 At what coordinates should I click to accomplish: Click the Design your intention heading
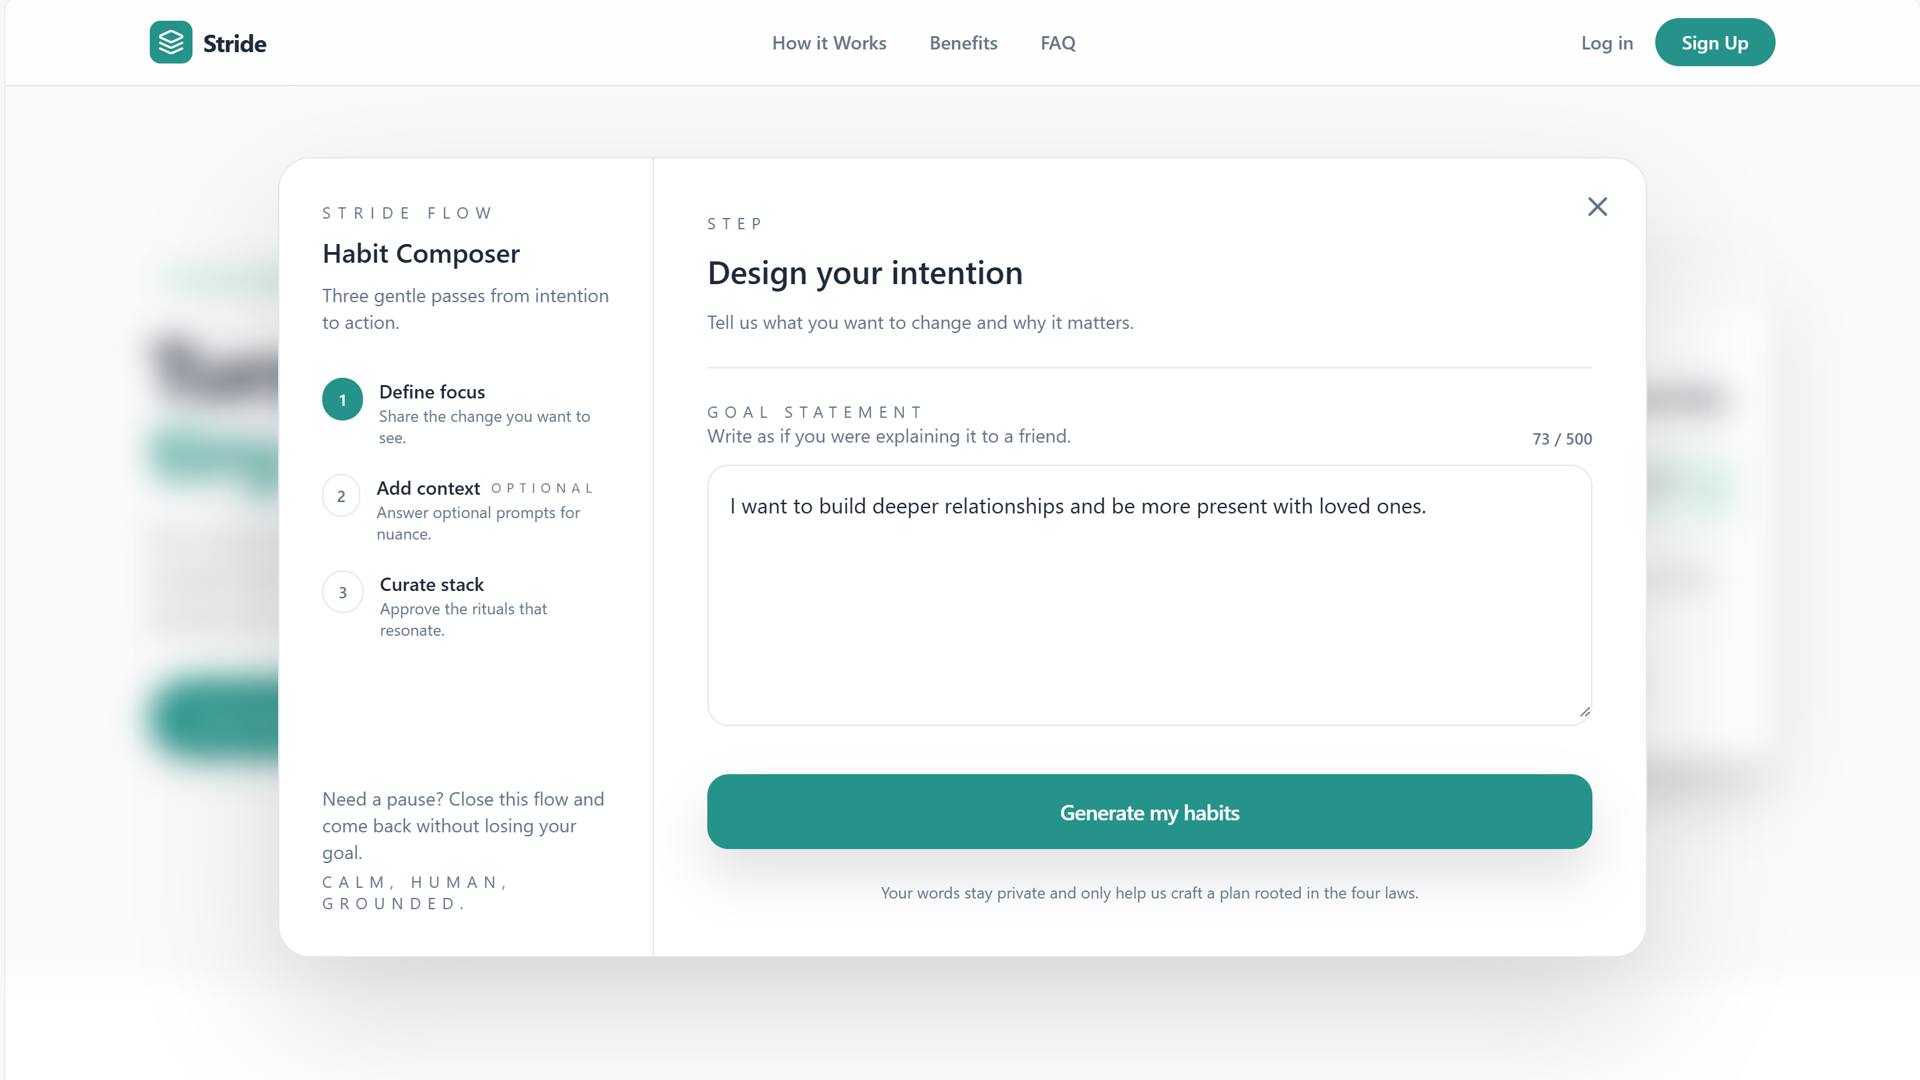[865, 273]
